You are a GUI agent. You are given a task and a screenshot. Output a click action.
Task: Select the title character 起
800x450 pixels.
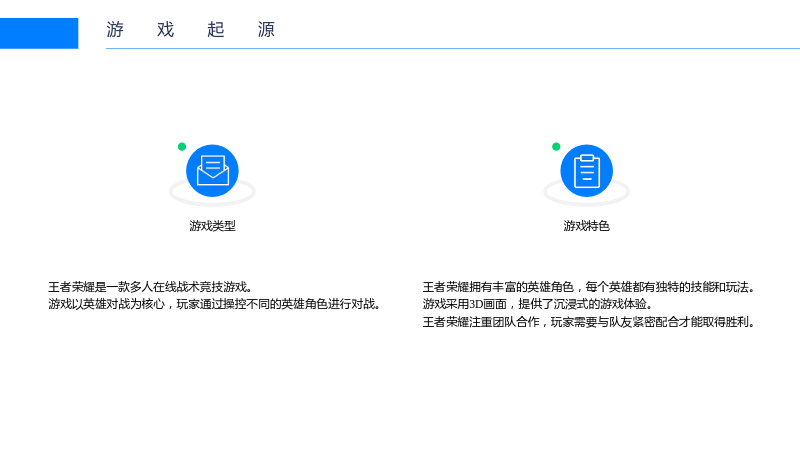(216, 30)
